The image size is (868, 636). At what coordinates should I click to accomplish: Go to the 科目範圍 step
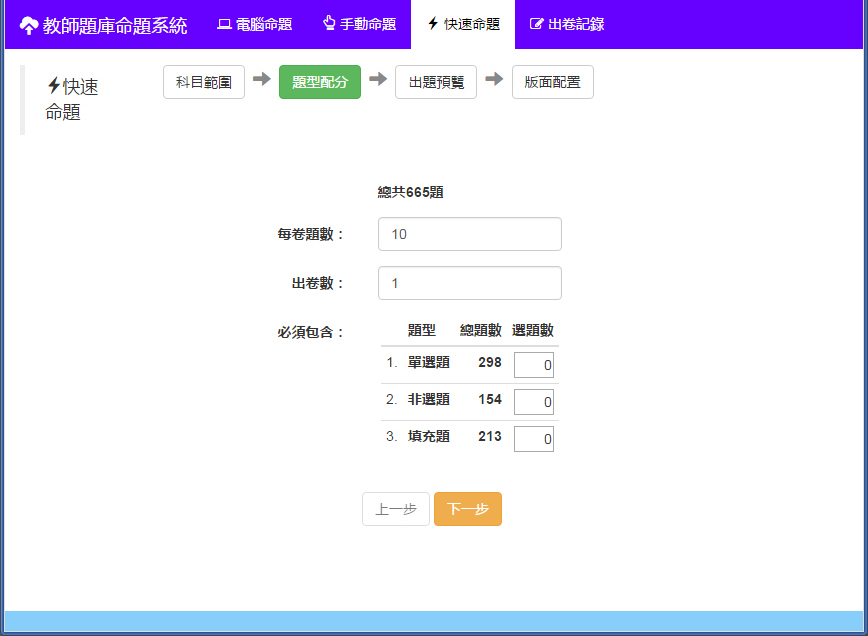(204, 82)
